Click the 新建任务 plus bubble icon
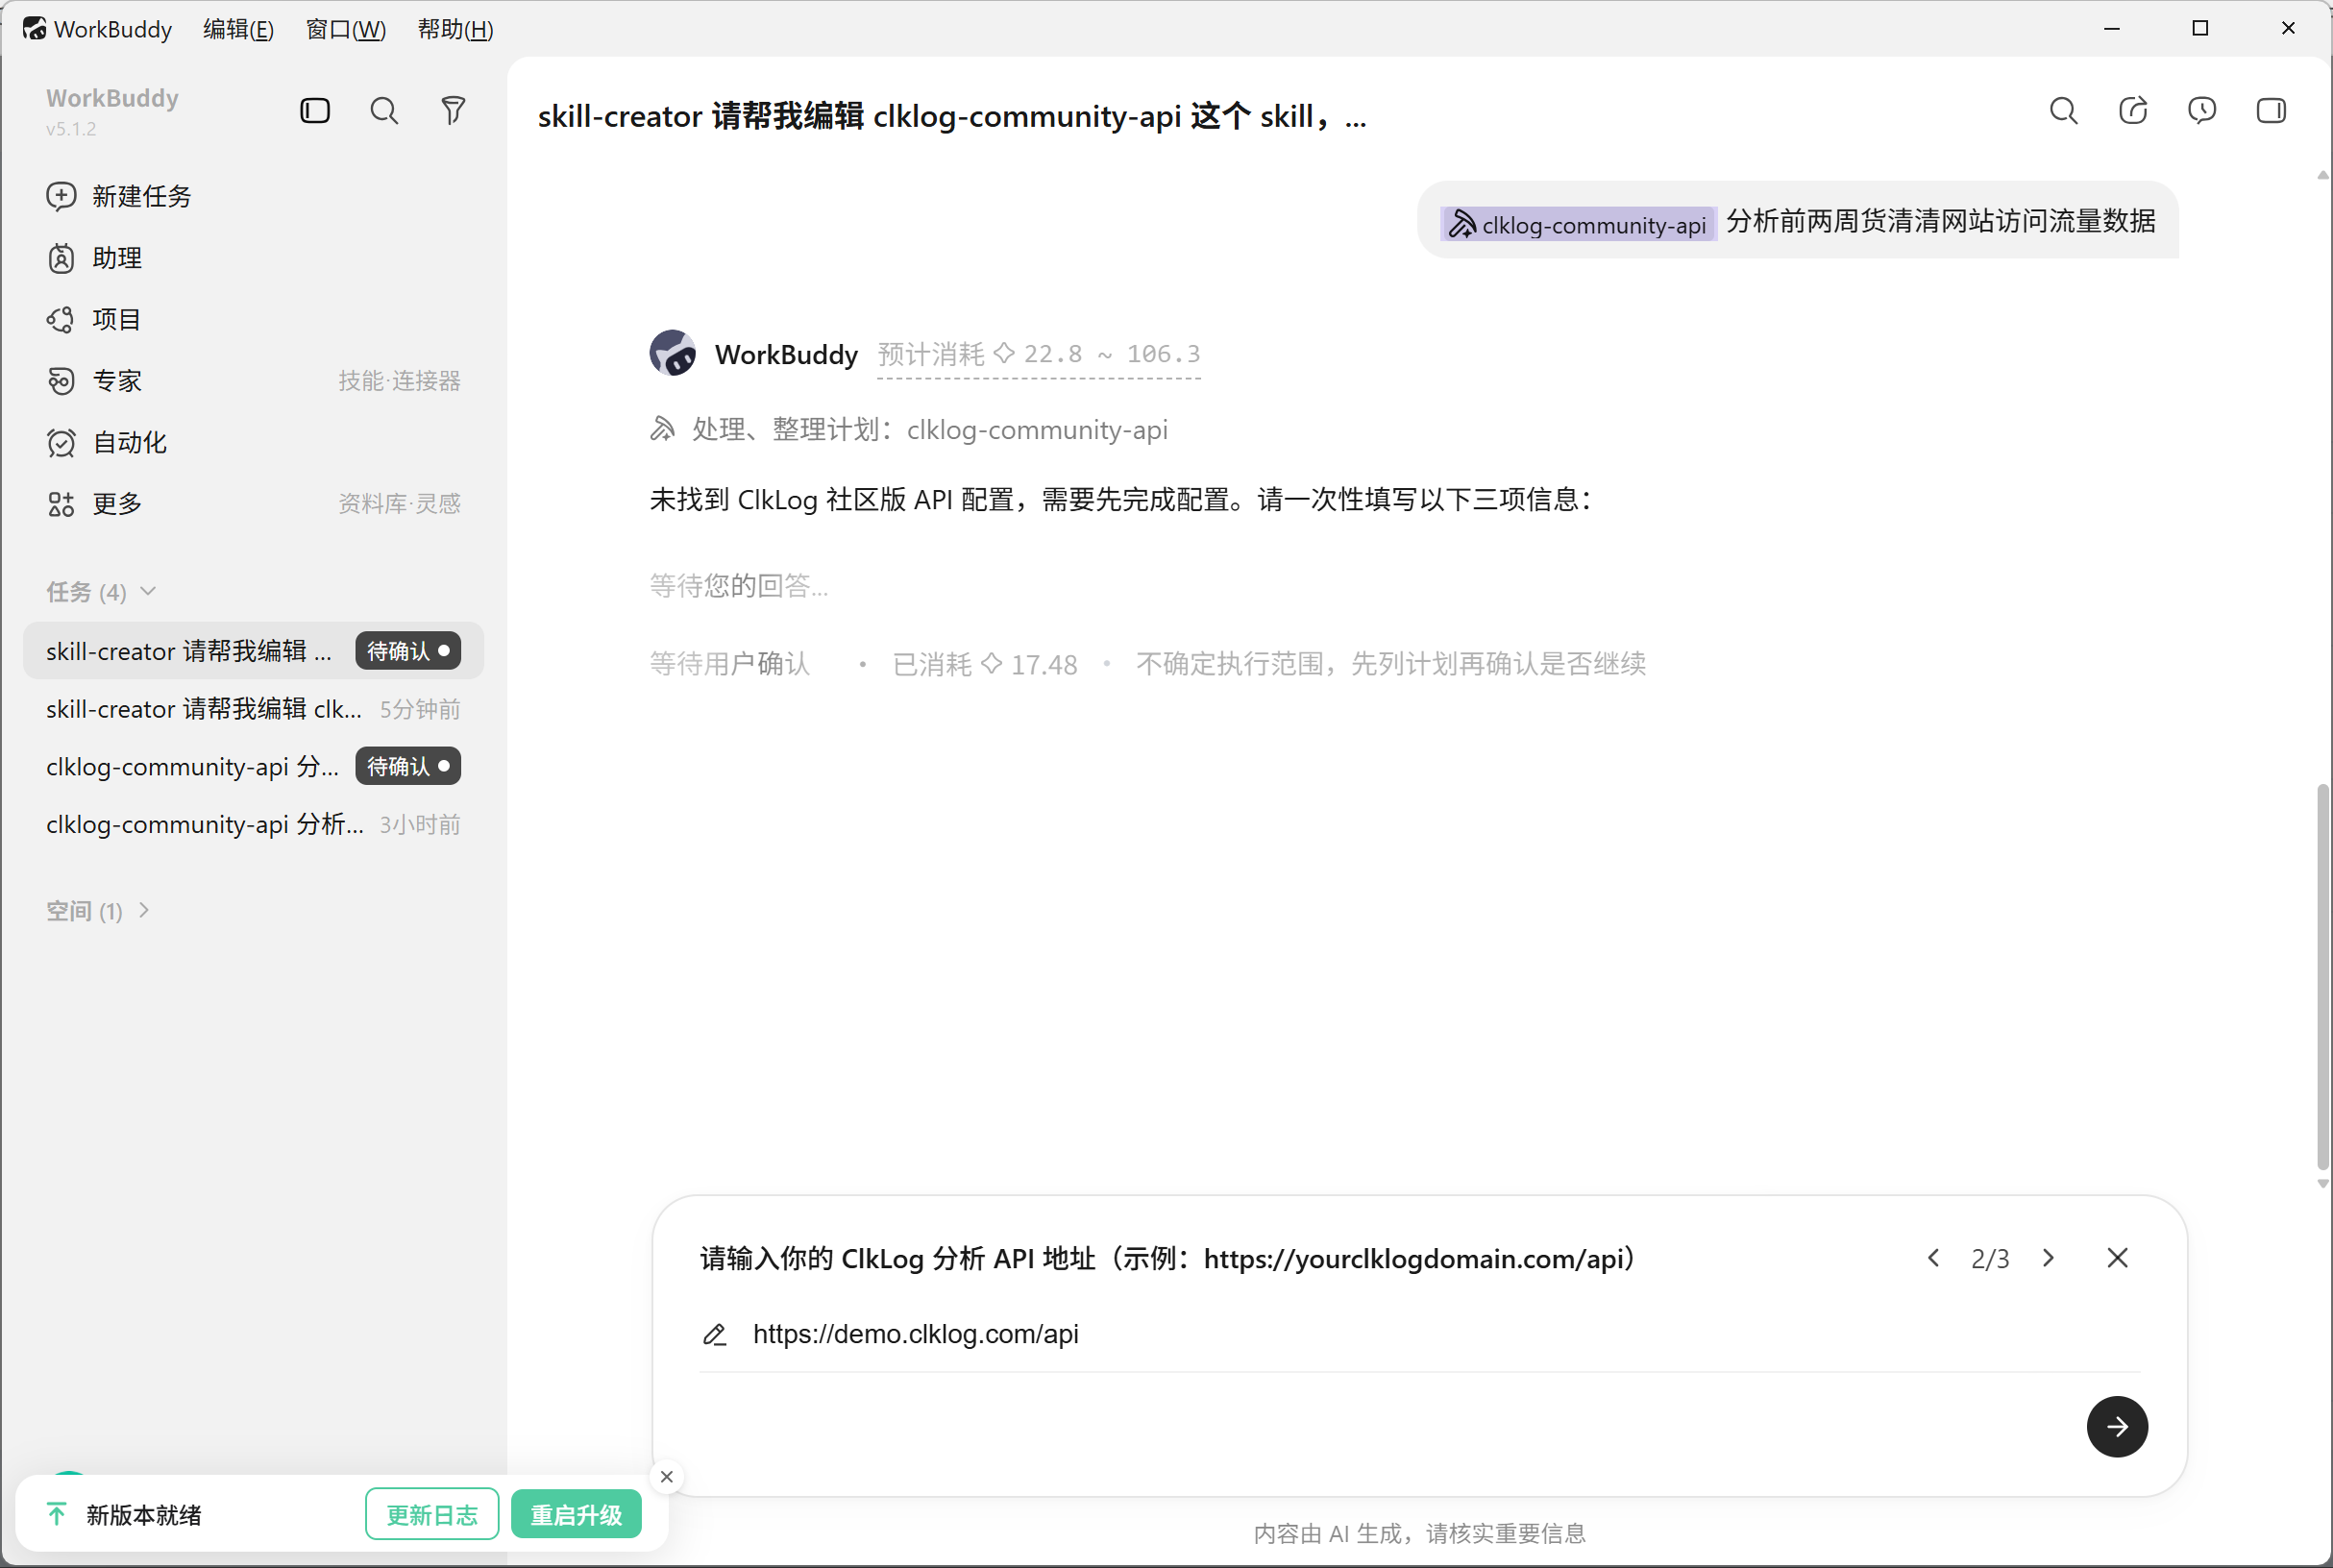The width and height of the screenshot is (2333, 1568). tap(61, 196)
